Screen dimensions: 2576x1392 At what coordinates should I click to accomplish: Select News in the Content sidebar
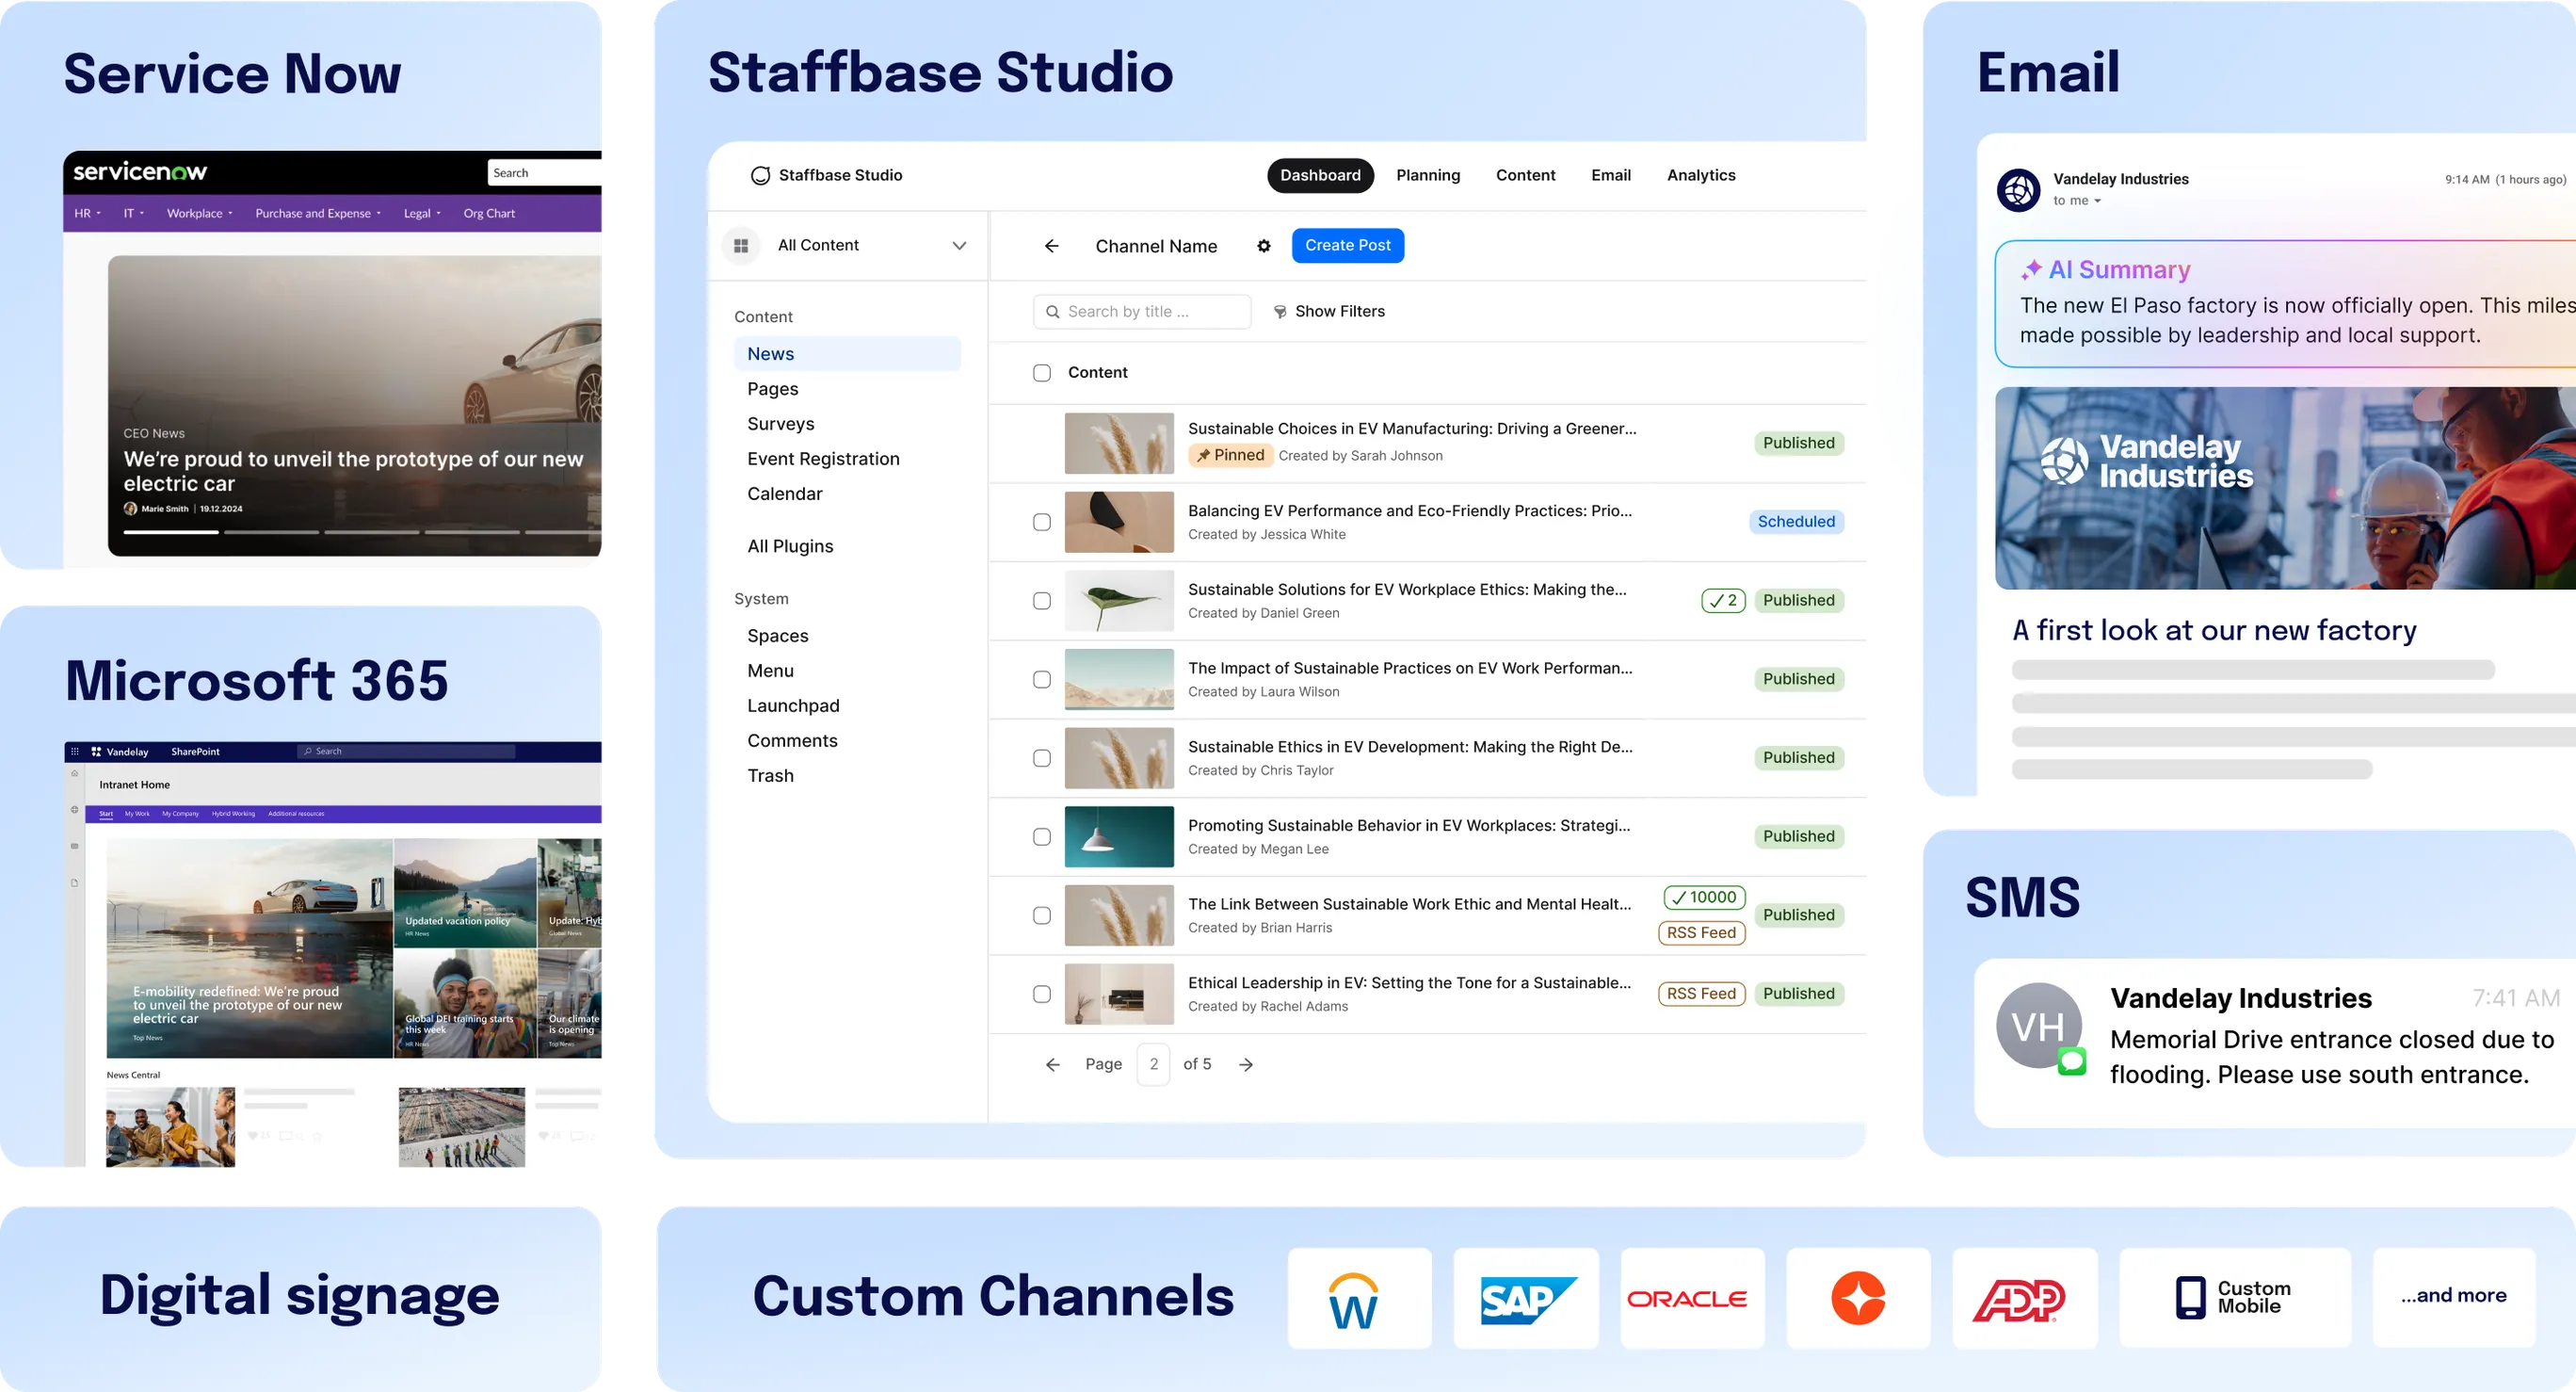847,354
